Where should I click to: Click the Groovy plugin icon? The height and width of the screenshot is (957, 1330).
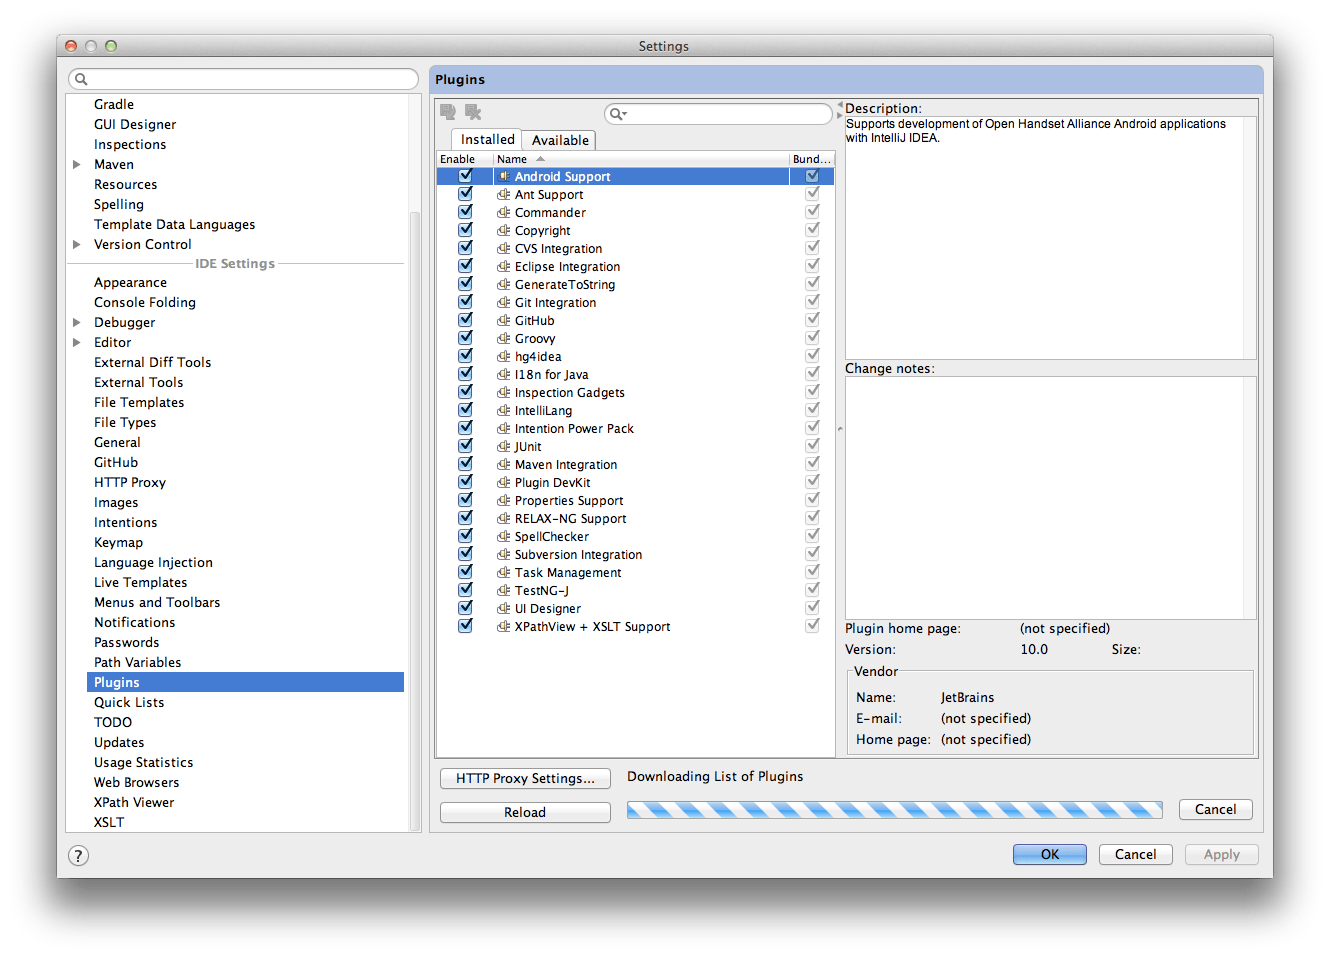pyautogui.click(x=504, y=338)
